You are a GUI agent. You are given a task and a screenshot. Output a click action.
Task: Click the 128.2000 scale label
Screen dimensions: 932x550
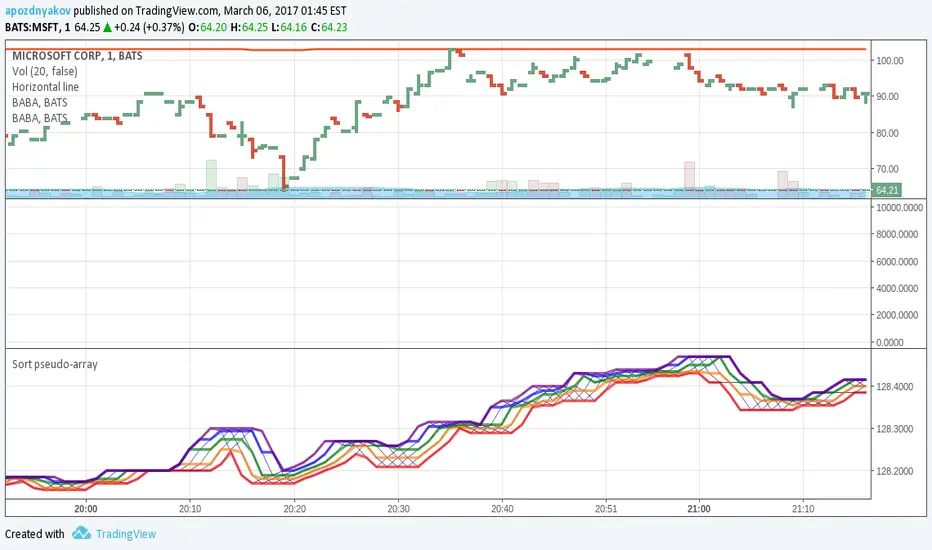tap(895, 471)
